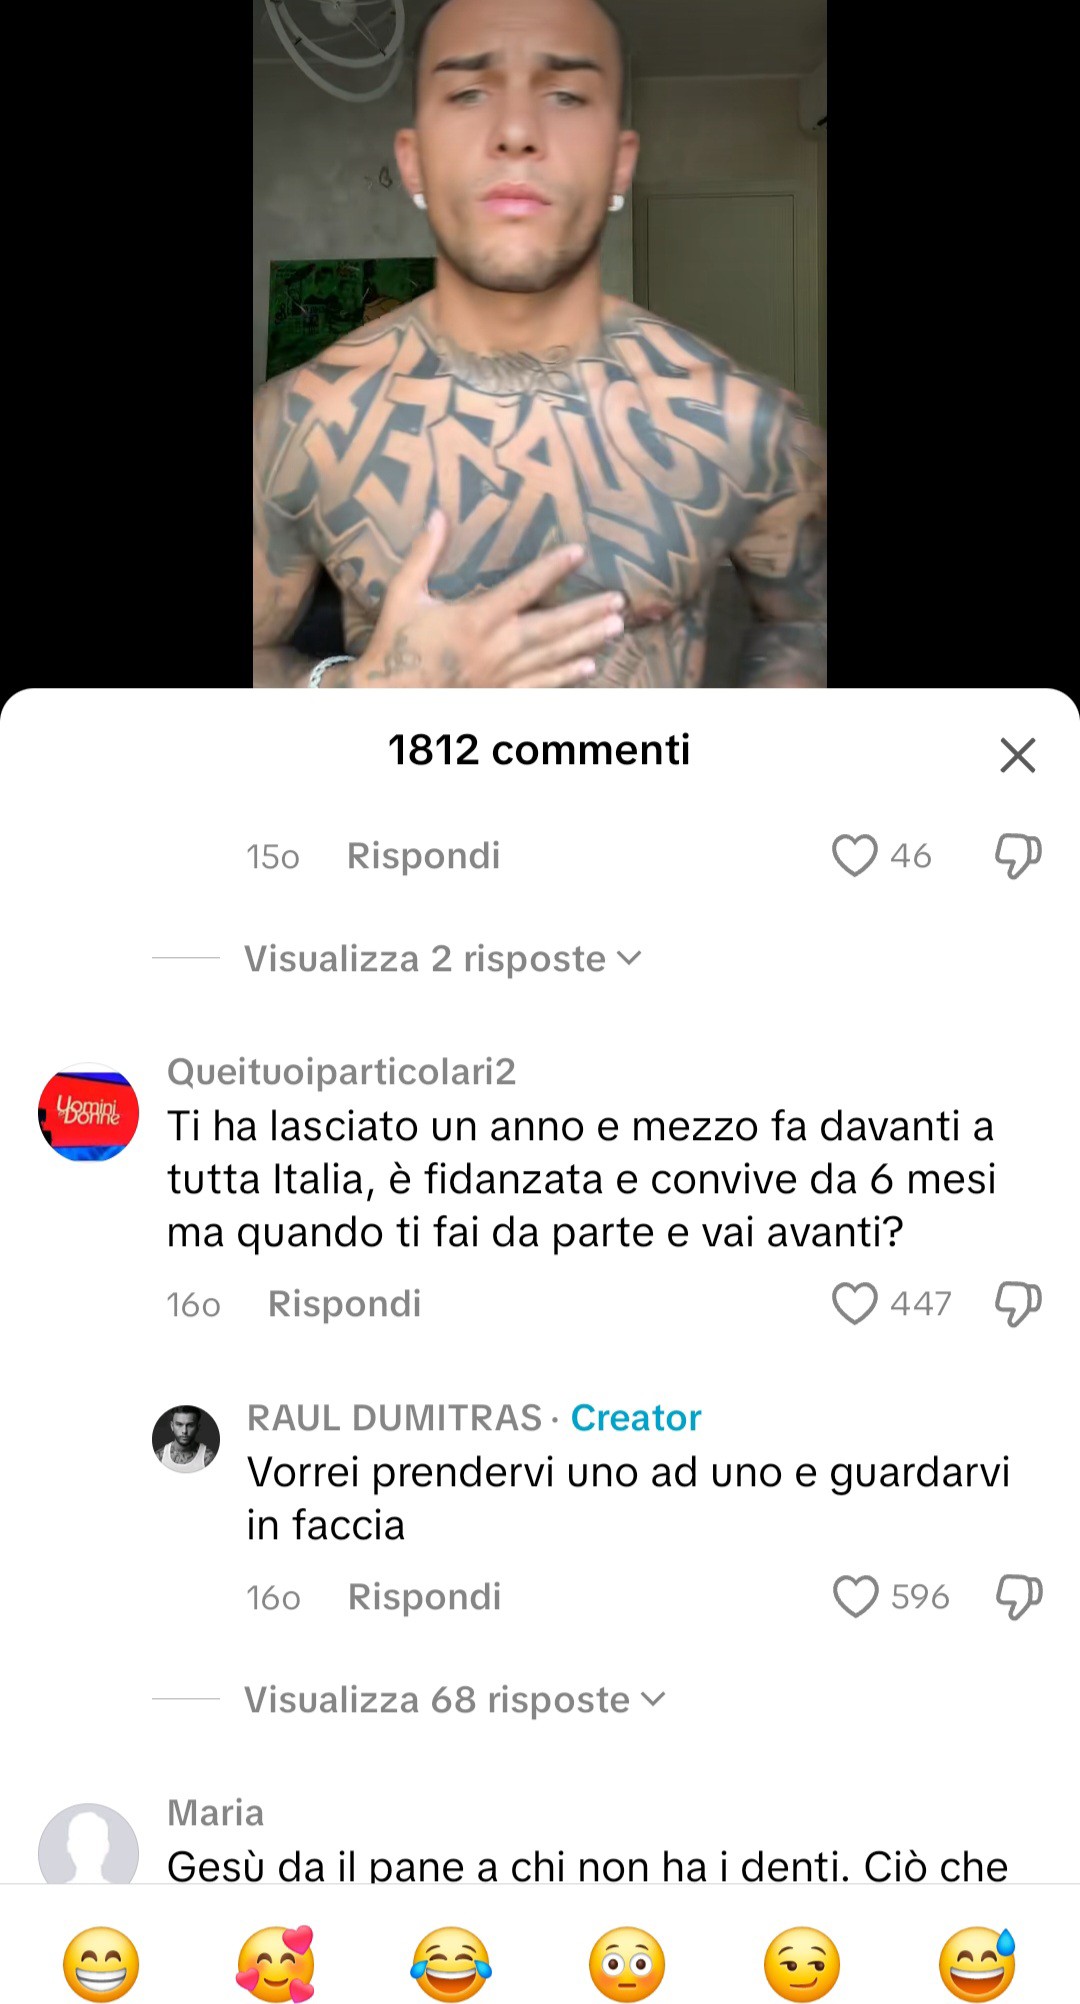Insert the smiling face with hearts emoji
The height and width of the screenshot is (2004, 1080).
tap(276, 1964)
